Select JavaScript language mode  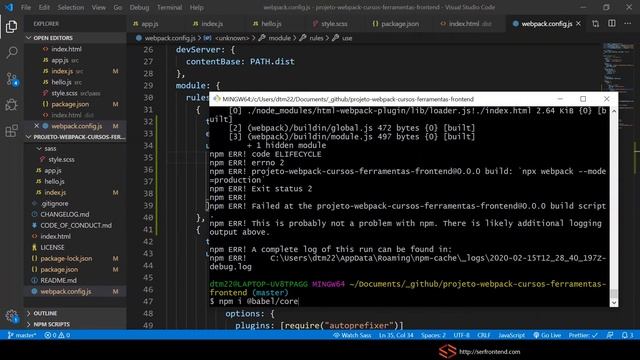511,335
